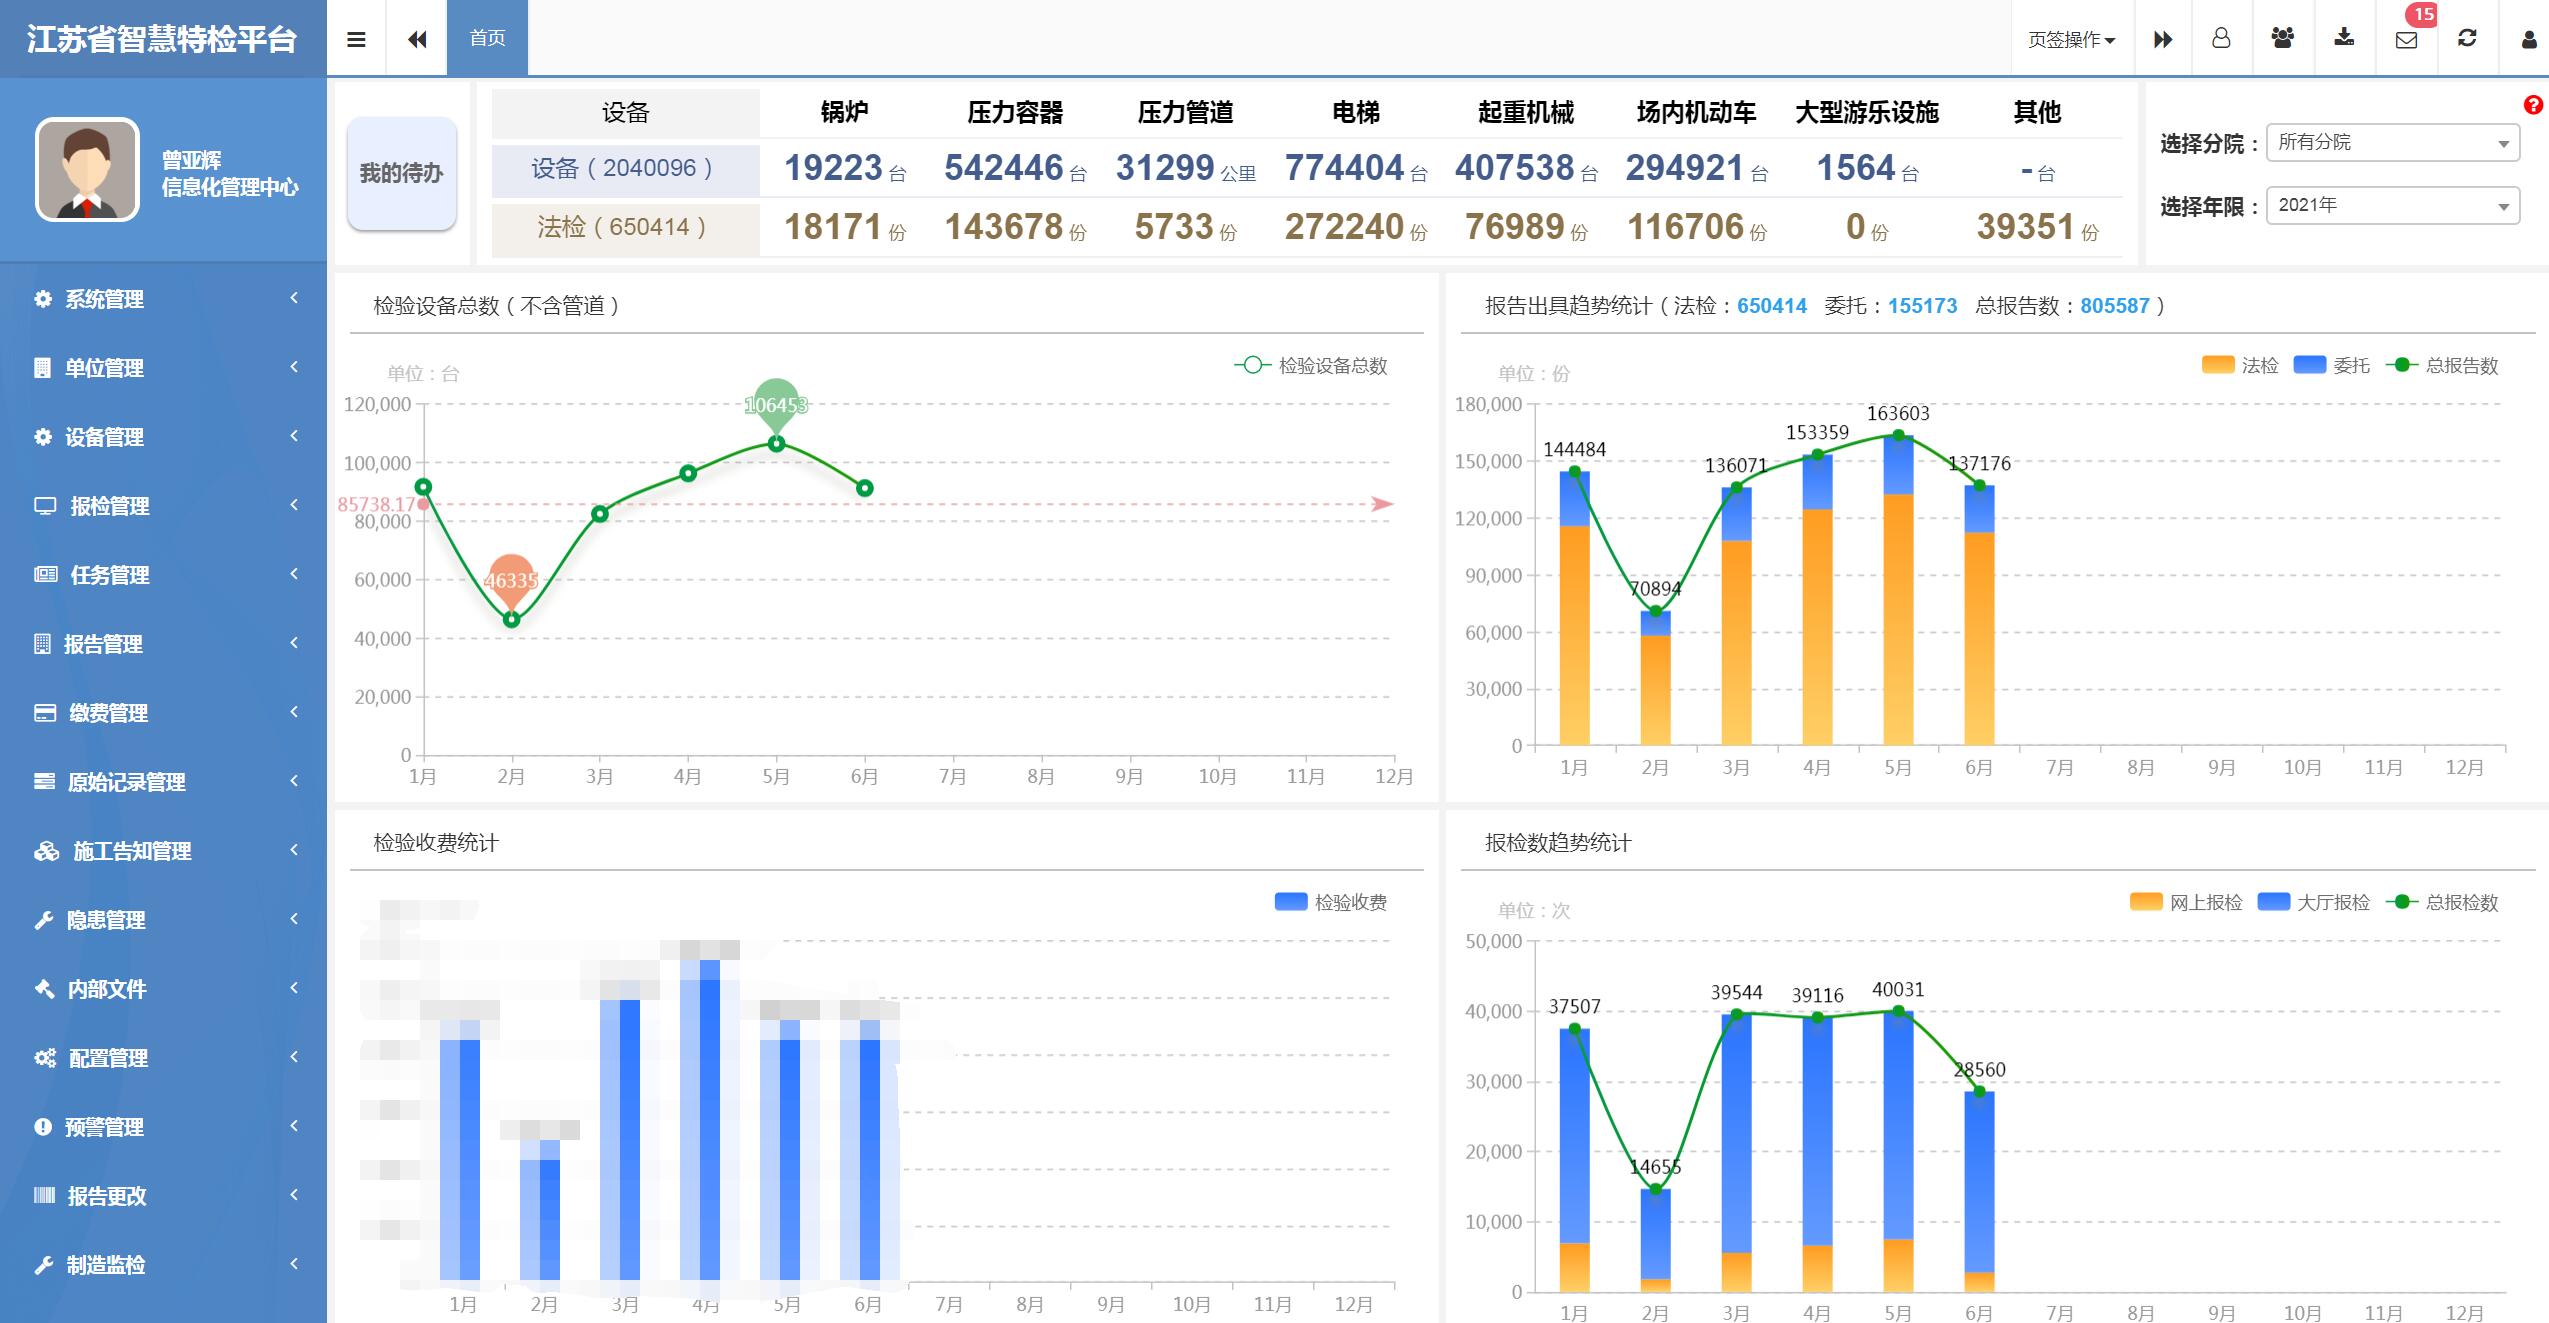This screenshot has height=1323, width=2549.
Task: Click the 制造监检 wrench icon
Action: [x=43, y=1264]
